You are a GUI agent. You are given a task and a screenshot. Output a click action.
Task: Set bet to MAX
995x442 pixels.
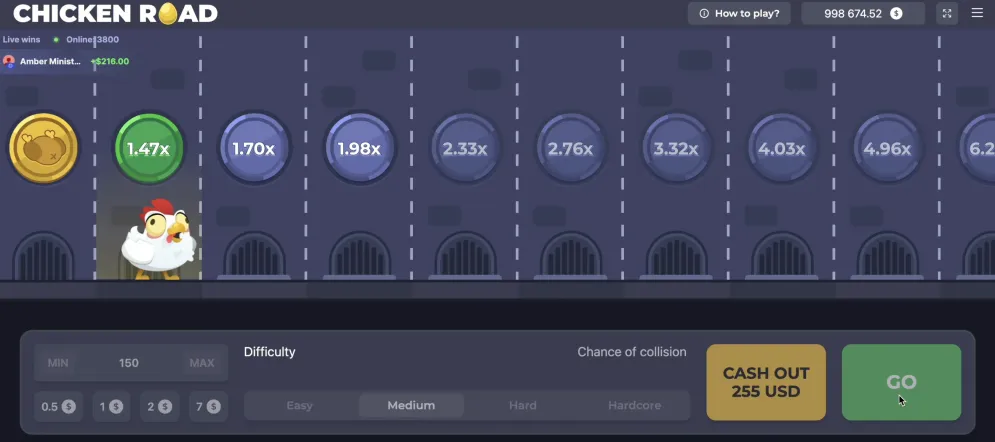(x=202, y=363)
